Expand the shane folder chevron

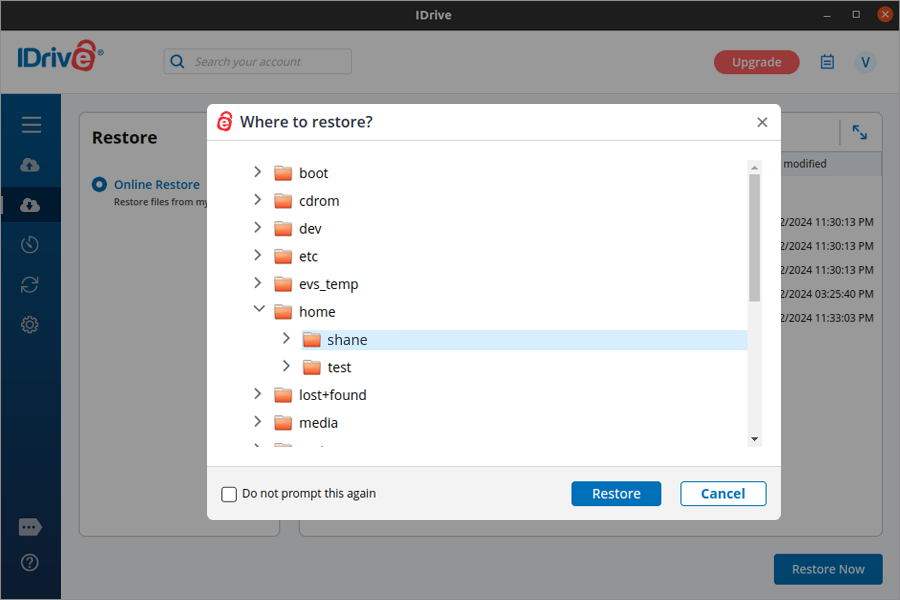click(x=285, y=339)
